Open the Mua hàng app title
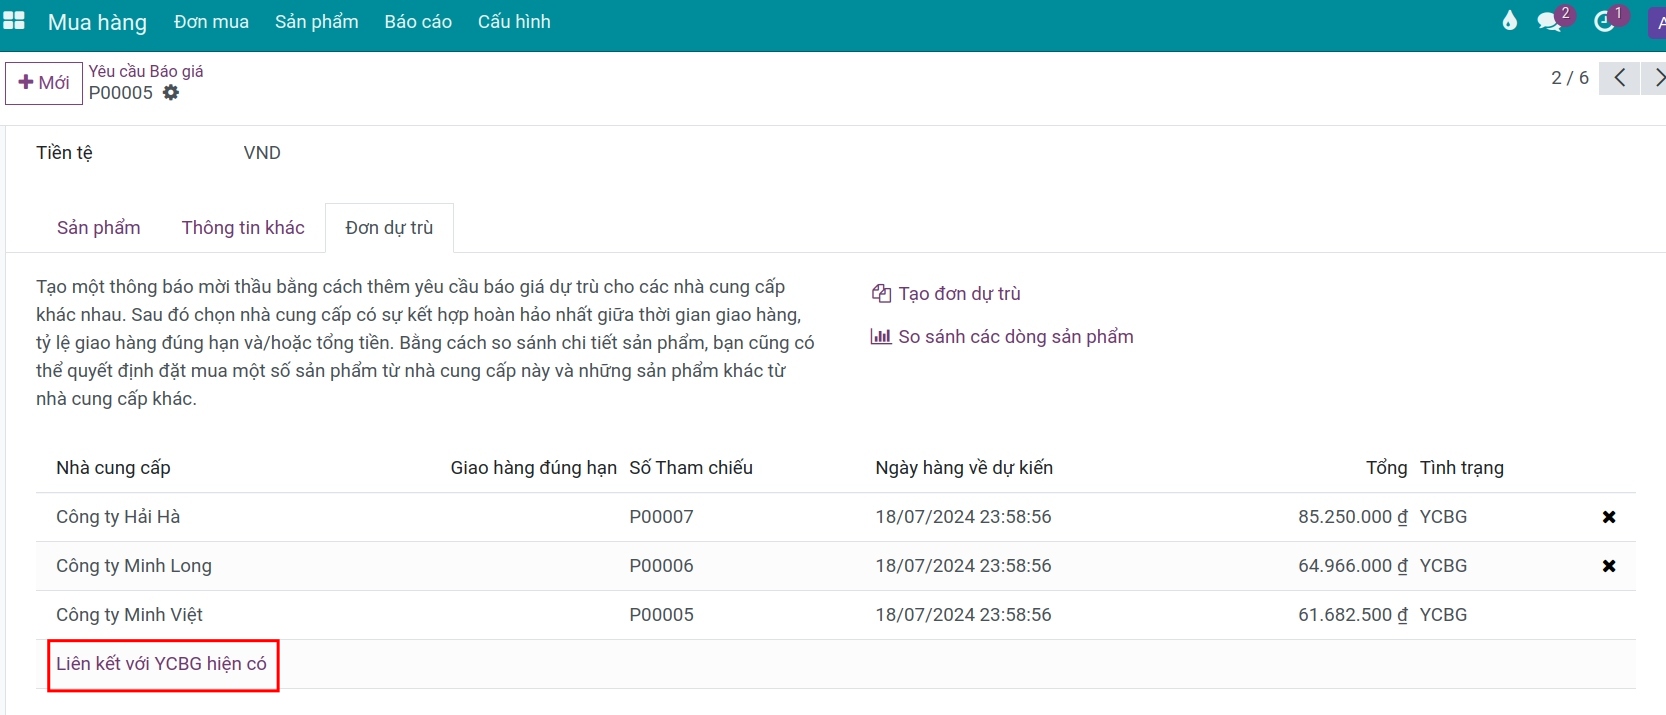 (97, 22)
